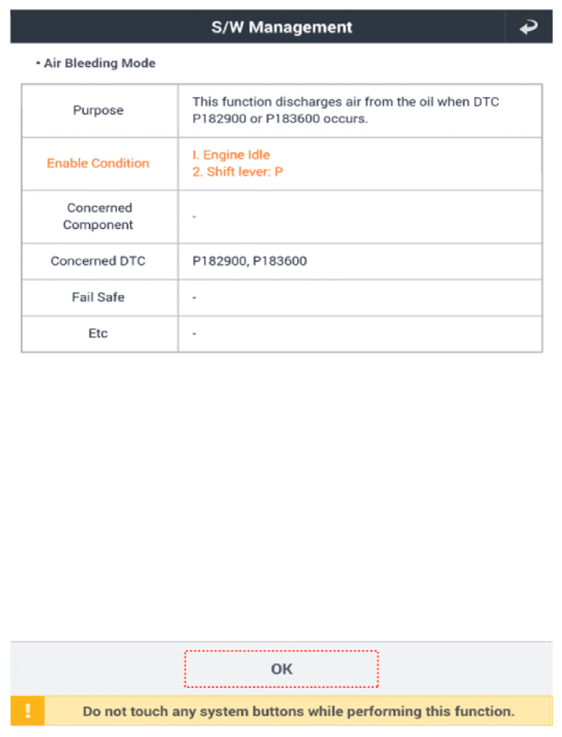
Task: Select the Purpose row label
Action: coord(98,110)
